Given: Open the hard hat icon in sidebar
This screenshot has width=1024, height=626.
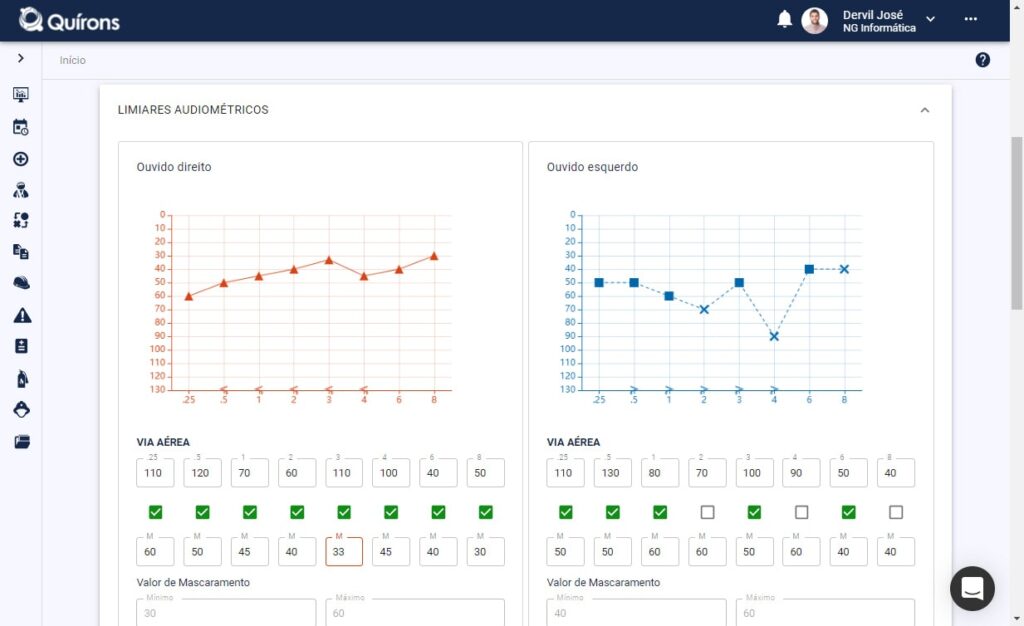Looking at the screenshot, I should [22, 283].
